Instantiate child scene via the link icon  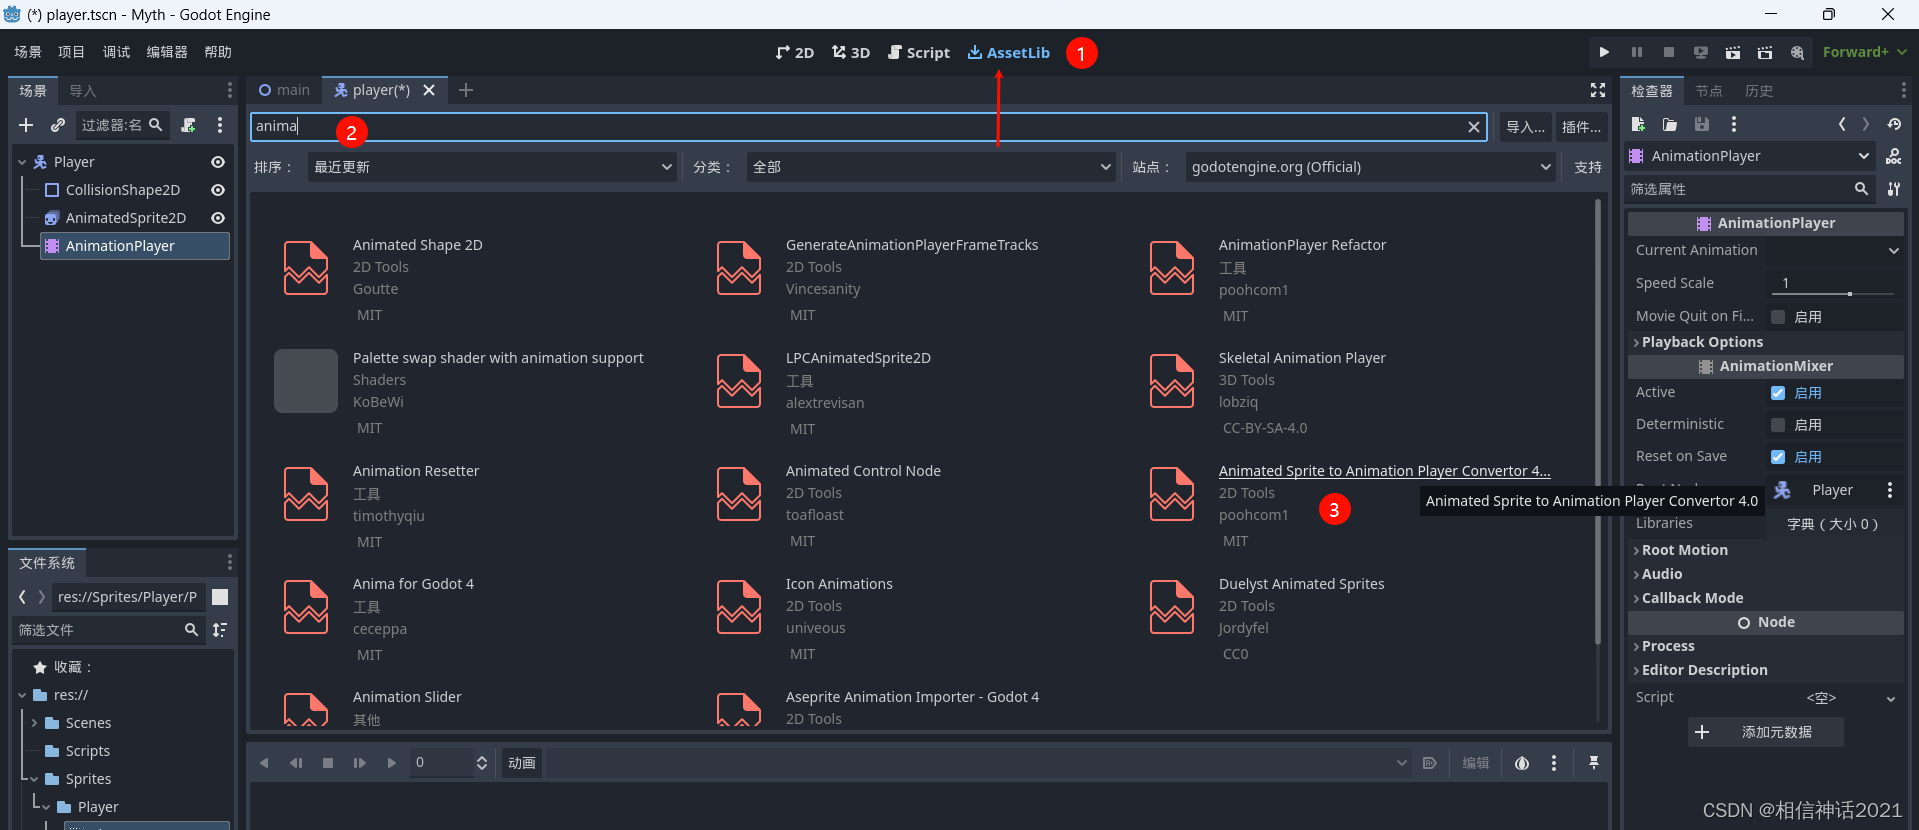point(58,125)
